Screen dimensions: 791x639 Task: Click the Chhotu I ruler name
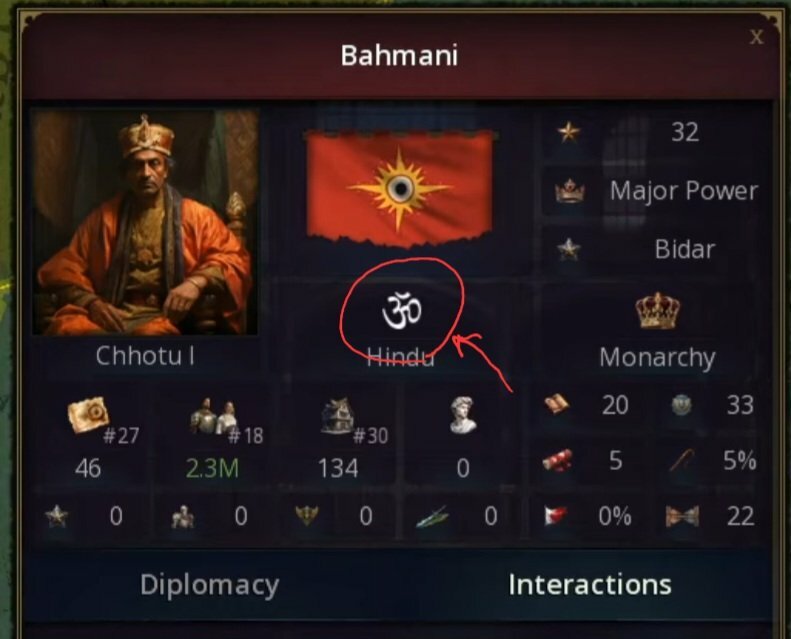145,356
